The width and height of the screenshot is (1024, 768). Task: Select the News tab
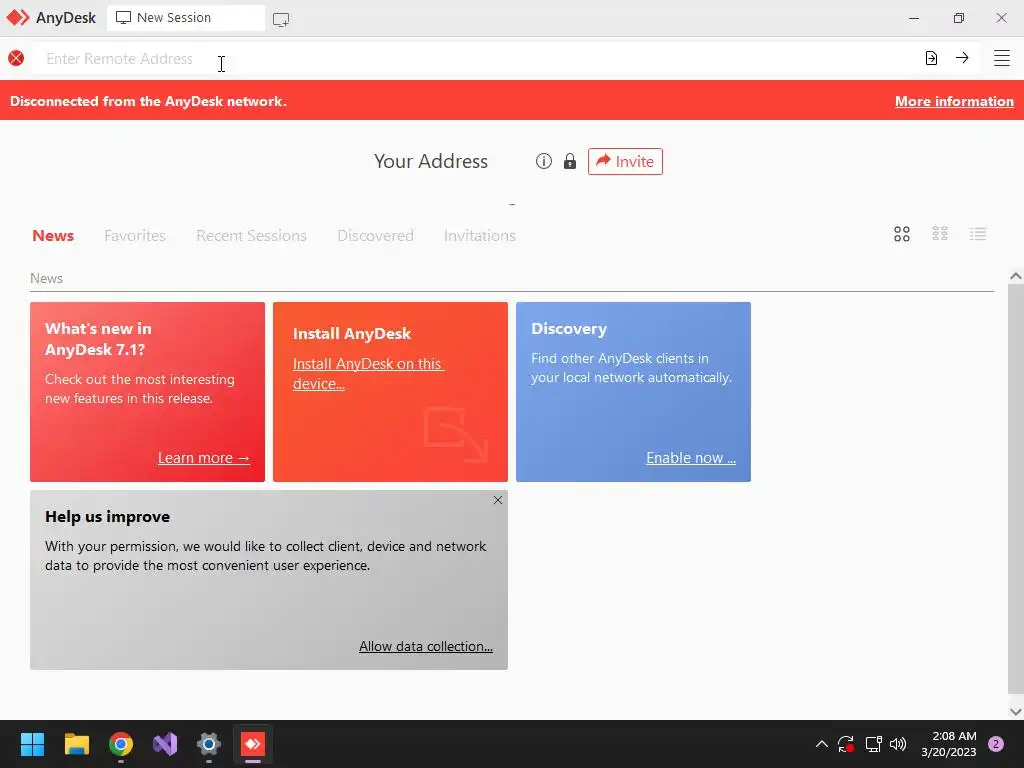(x=53, y=235)
